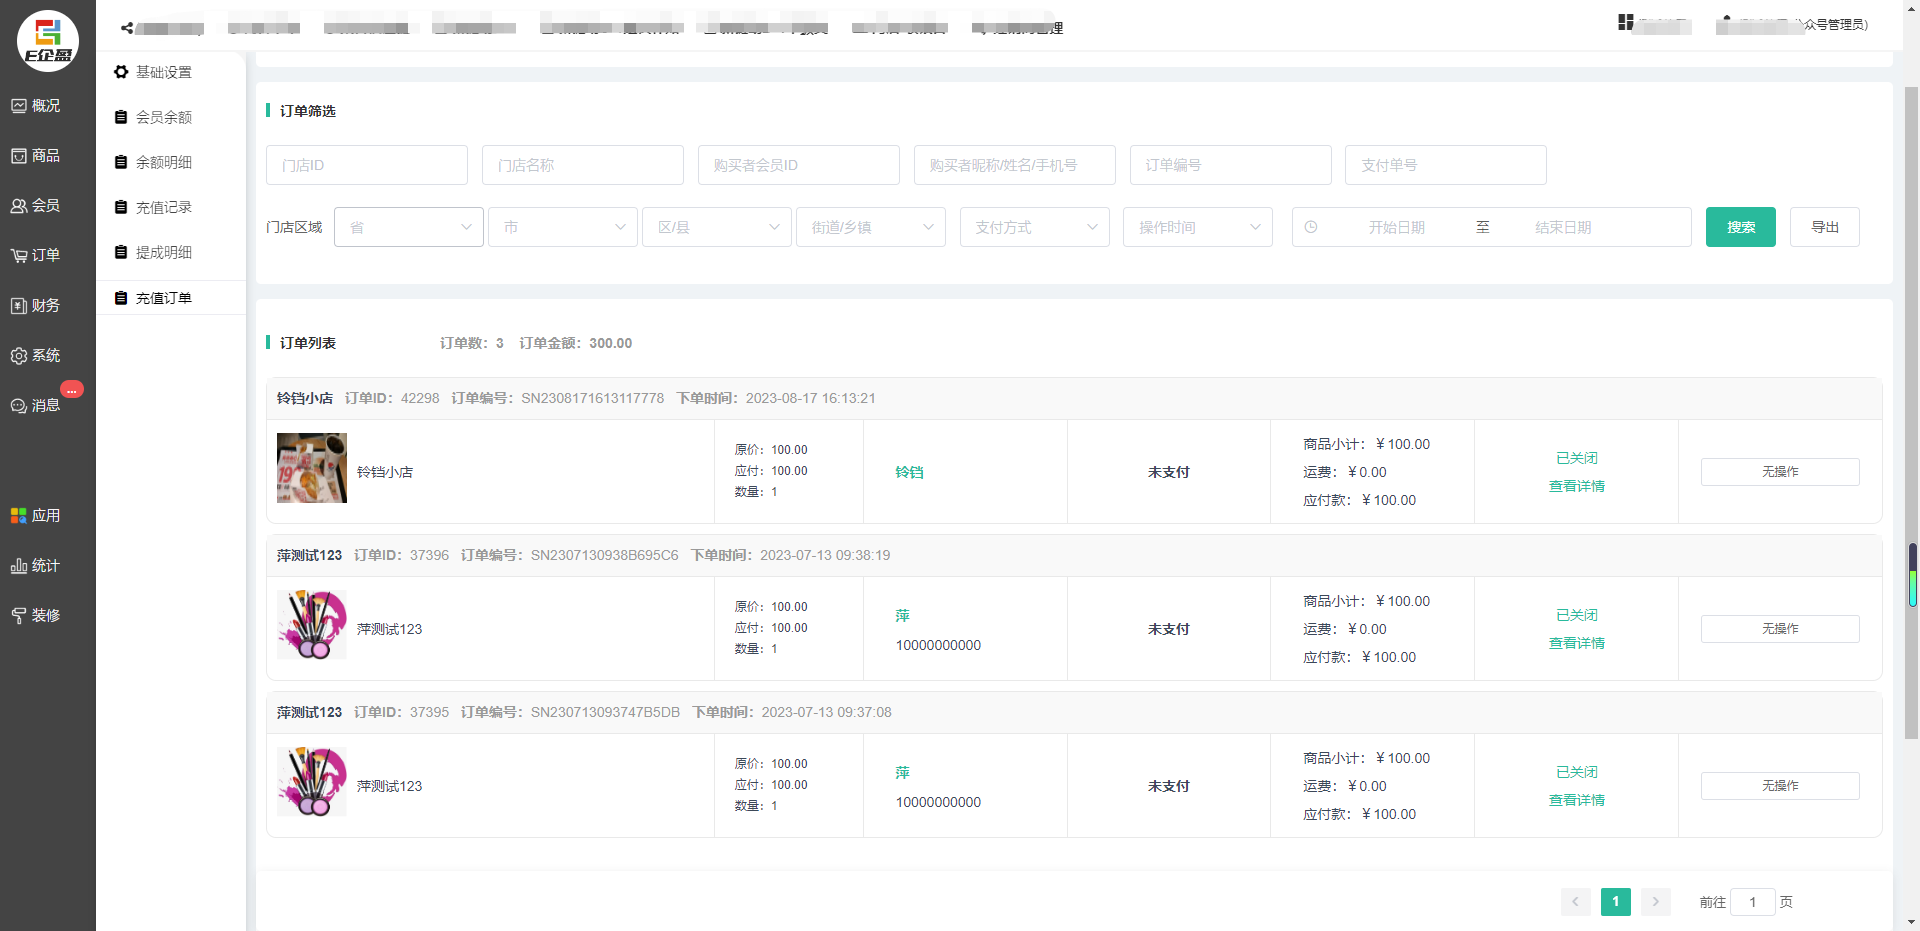The width and height of the screenshot is (1920, 931).
Task: Open the 概况 overview section
Action: (36, 106)
